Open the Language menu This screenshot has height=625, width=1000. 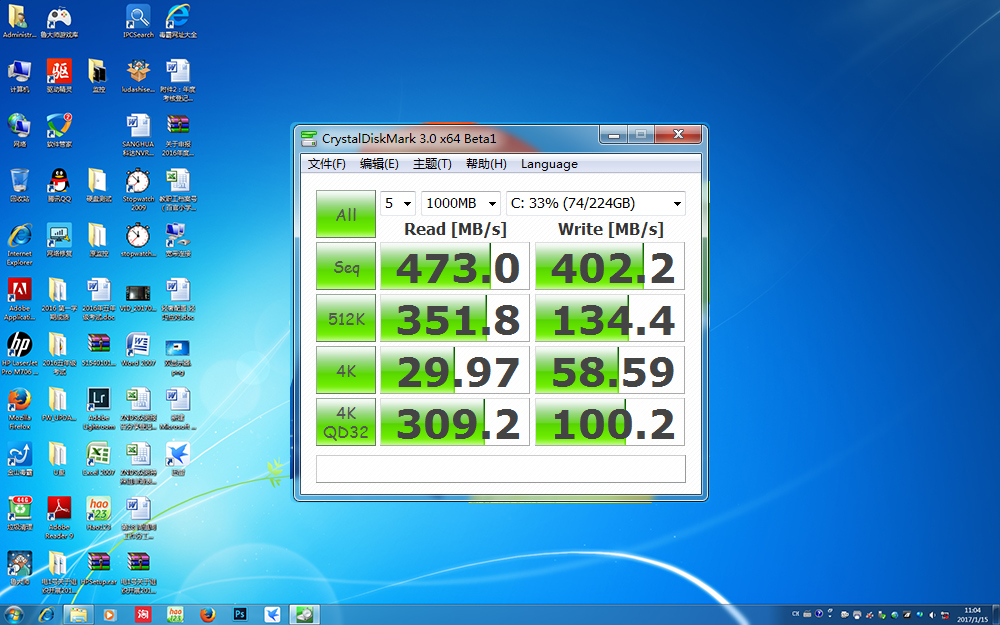pyautogui.click(x=549, y=164)
